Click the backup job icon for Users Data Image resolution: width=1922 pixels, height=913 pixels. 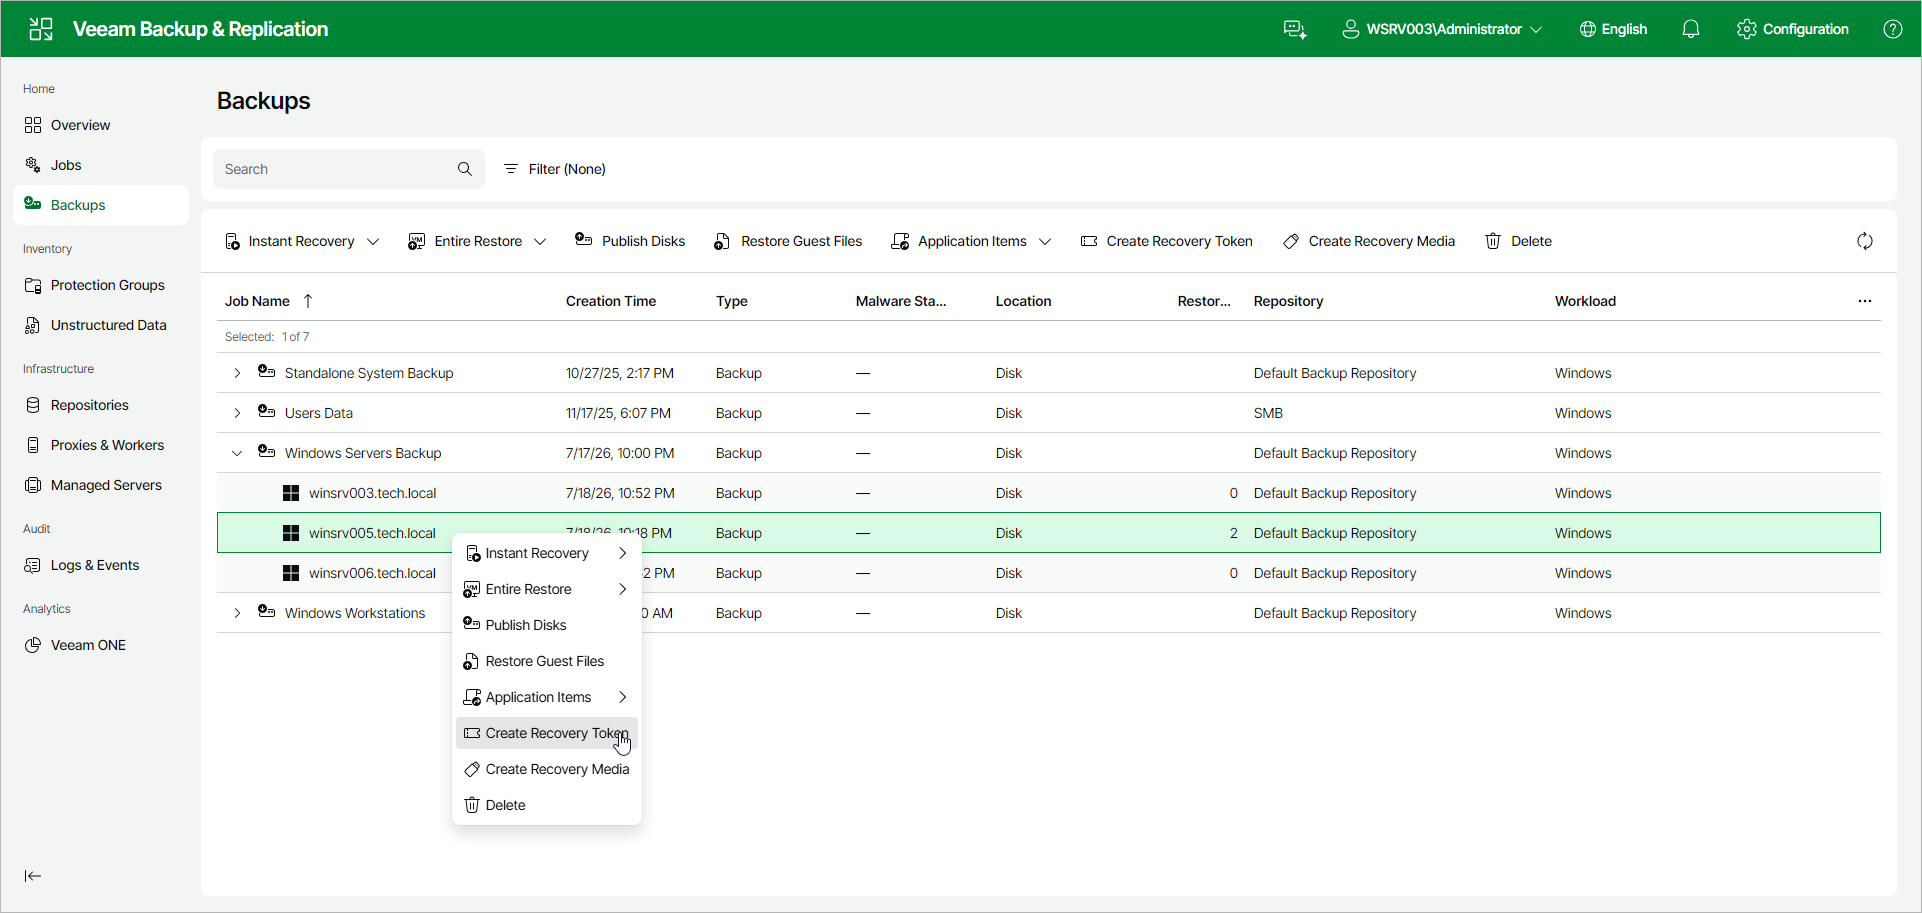[266, 412]
